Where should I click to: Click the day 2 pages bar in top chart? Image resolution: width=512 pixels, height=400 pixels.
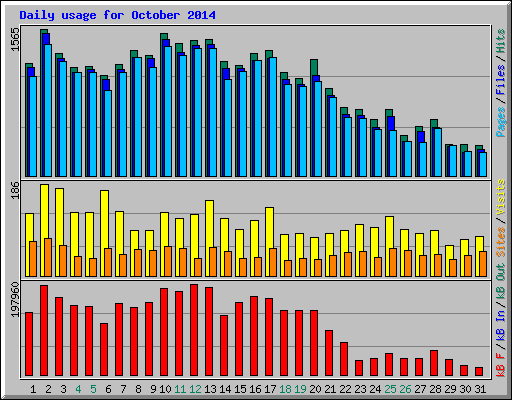click(48, 110)
